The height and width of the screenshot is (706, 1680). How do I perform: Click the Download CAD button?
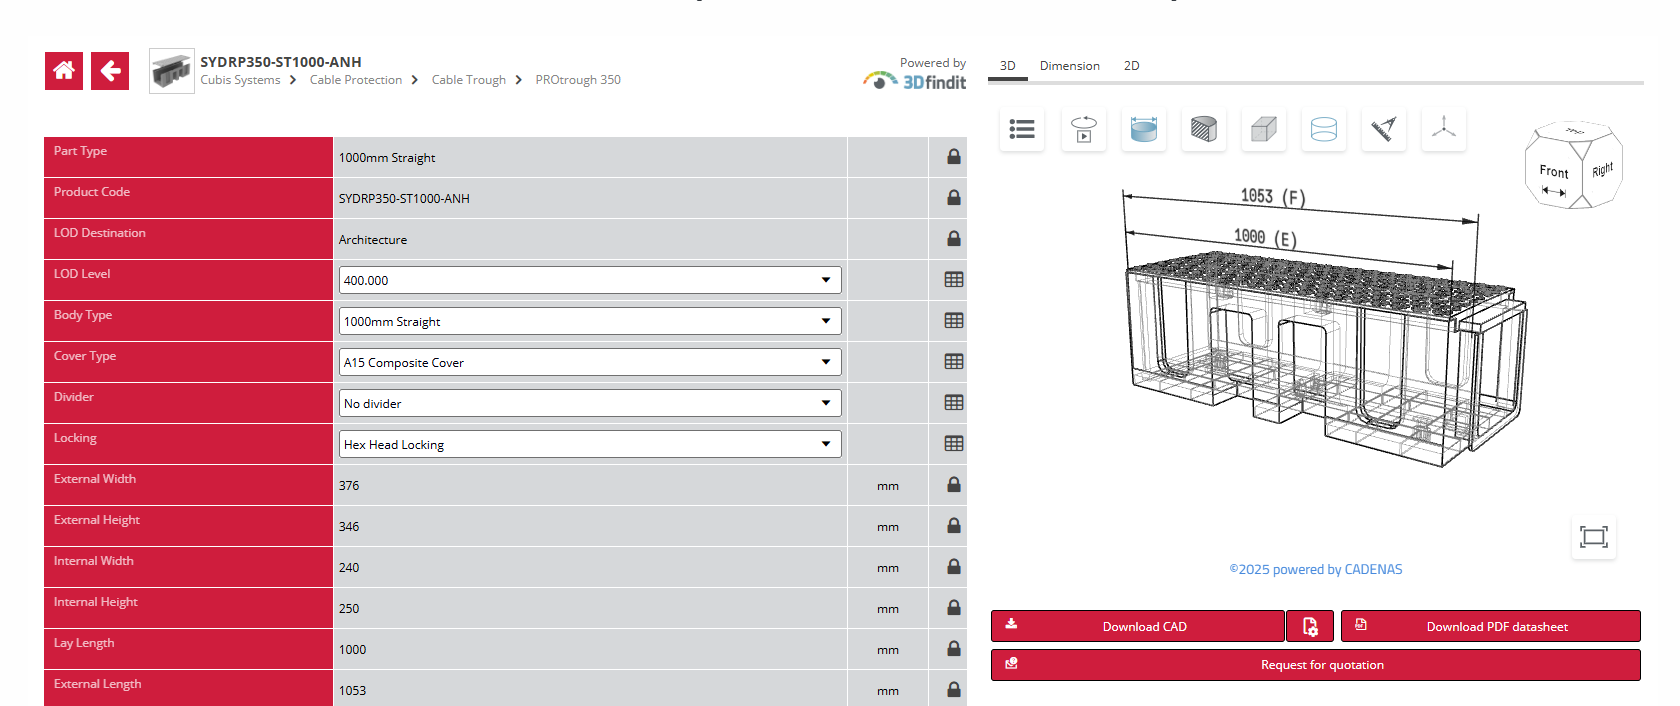pyautogui.click(x=1138, y=627)
